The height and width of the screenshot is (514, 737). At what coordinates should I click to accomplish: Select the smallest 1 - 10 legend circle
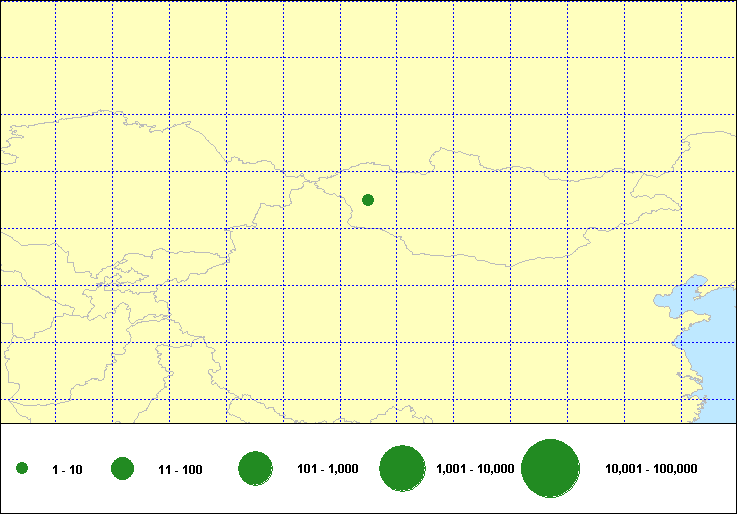pyautogui.click(x=22, y=469)
